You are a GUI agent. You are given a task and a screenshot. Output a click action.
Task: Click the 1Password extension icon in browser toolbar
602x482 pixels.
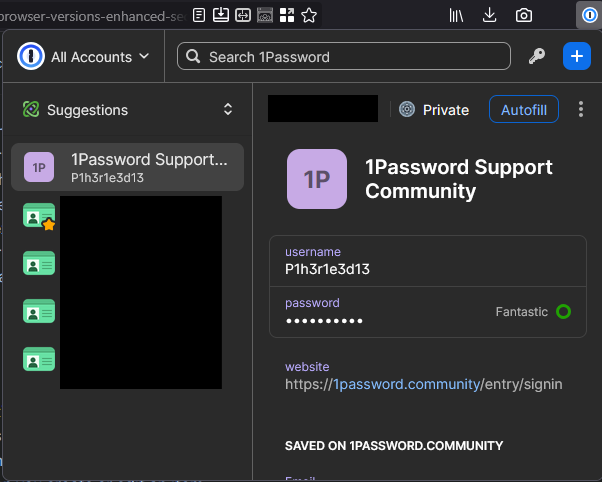pos(588,15)
